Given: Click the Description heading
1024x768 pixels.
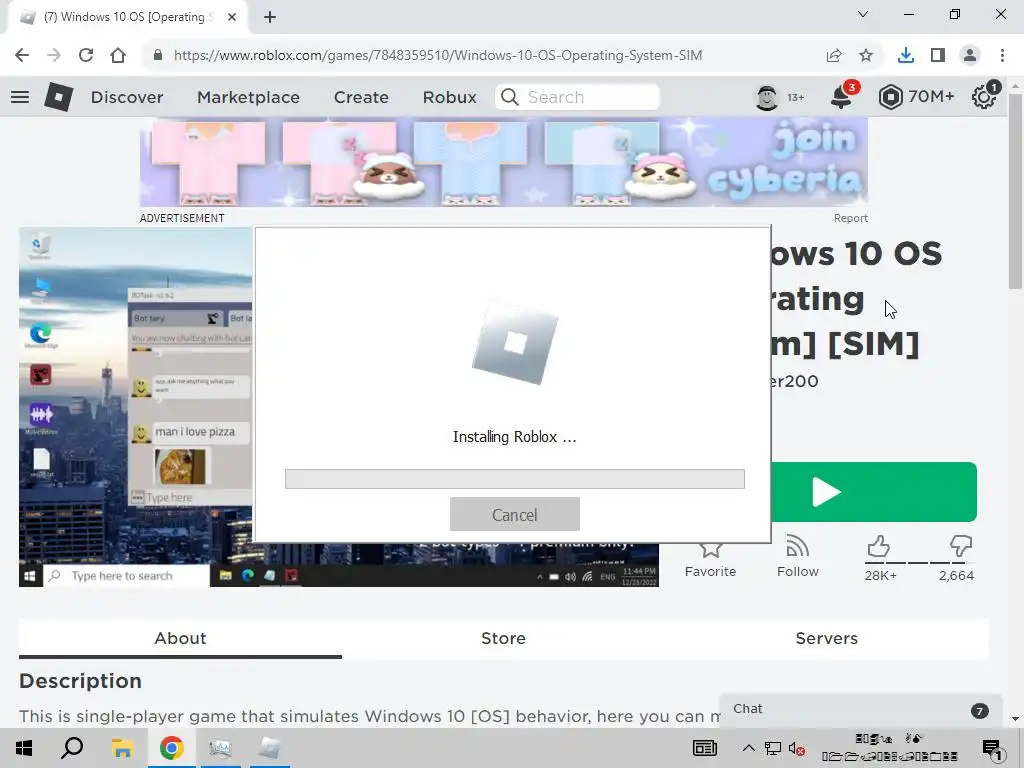Looking at the screenshot, I should pos(80,680).
